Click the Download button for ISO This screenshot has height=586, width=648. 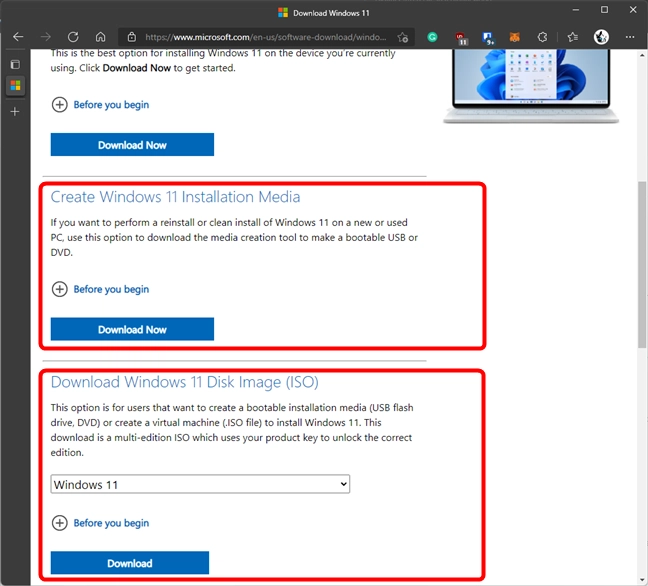point(130,563)
